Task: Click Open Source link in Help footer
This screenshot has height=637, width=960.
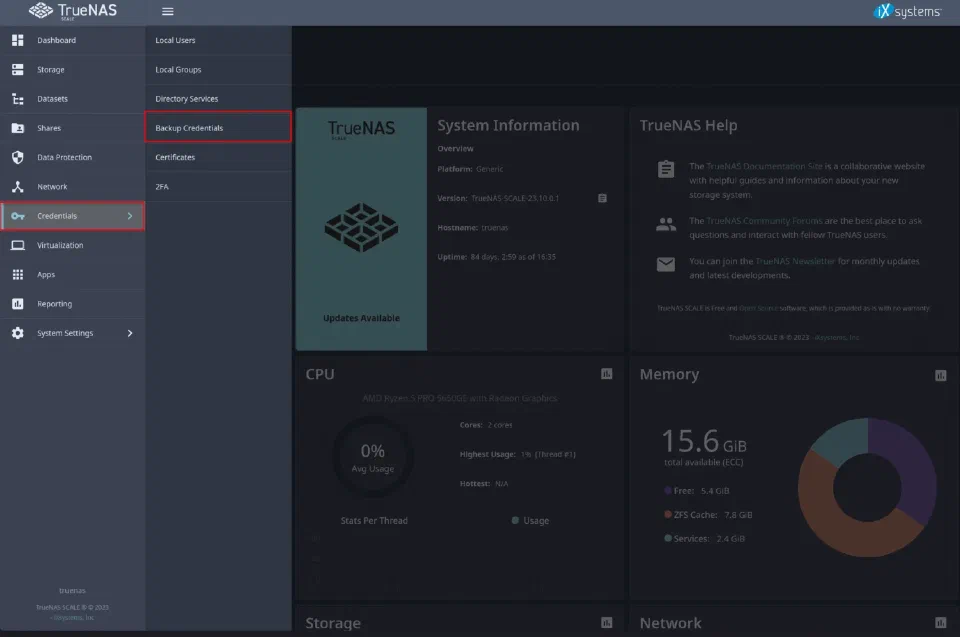Action: 758,308
